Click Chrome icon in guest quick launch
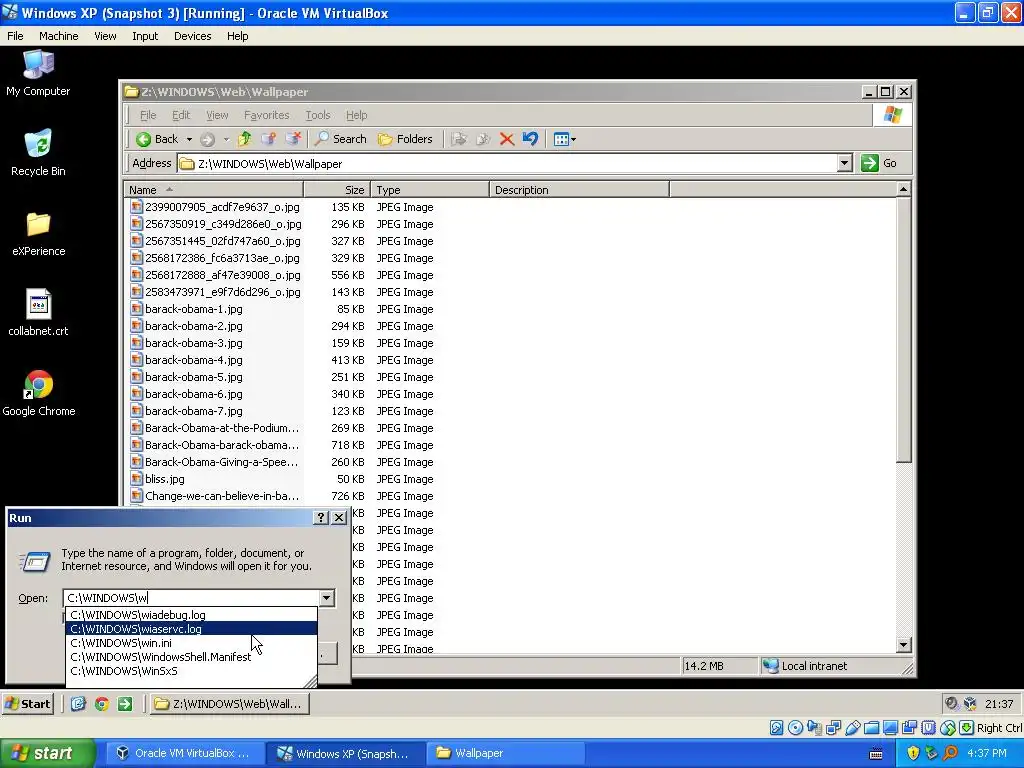The image size is (1024, 768). click(x=101, y=703)
